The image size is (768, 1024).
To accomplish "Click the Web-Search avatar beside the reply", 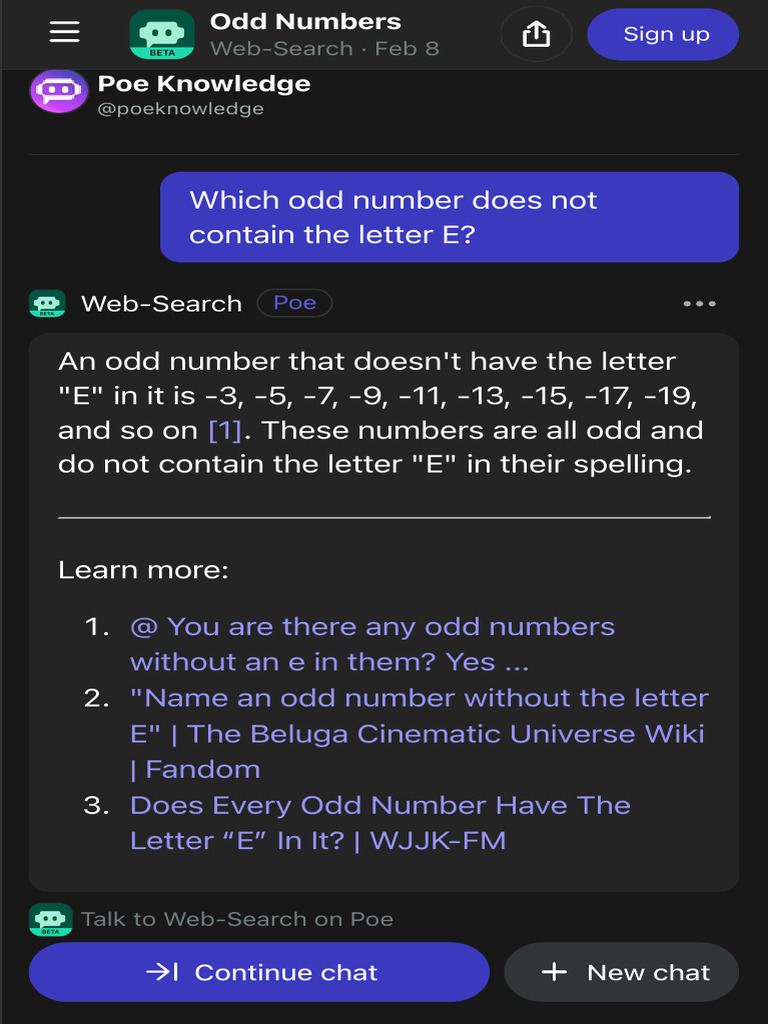I will (x=47, y=304).
